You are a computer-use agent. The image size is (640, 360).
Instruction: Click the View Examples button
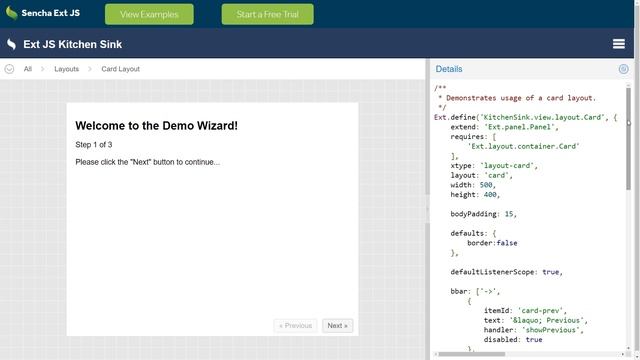(x=149, y=14)
